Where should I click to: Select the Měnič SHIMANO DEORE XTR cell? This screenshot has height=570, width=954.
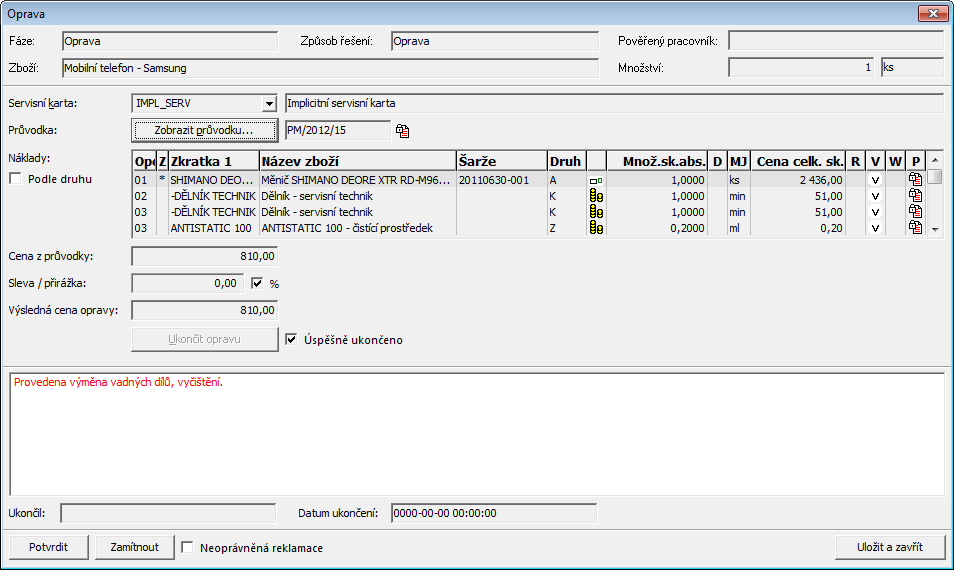point(358,180)
